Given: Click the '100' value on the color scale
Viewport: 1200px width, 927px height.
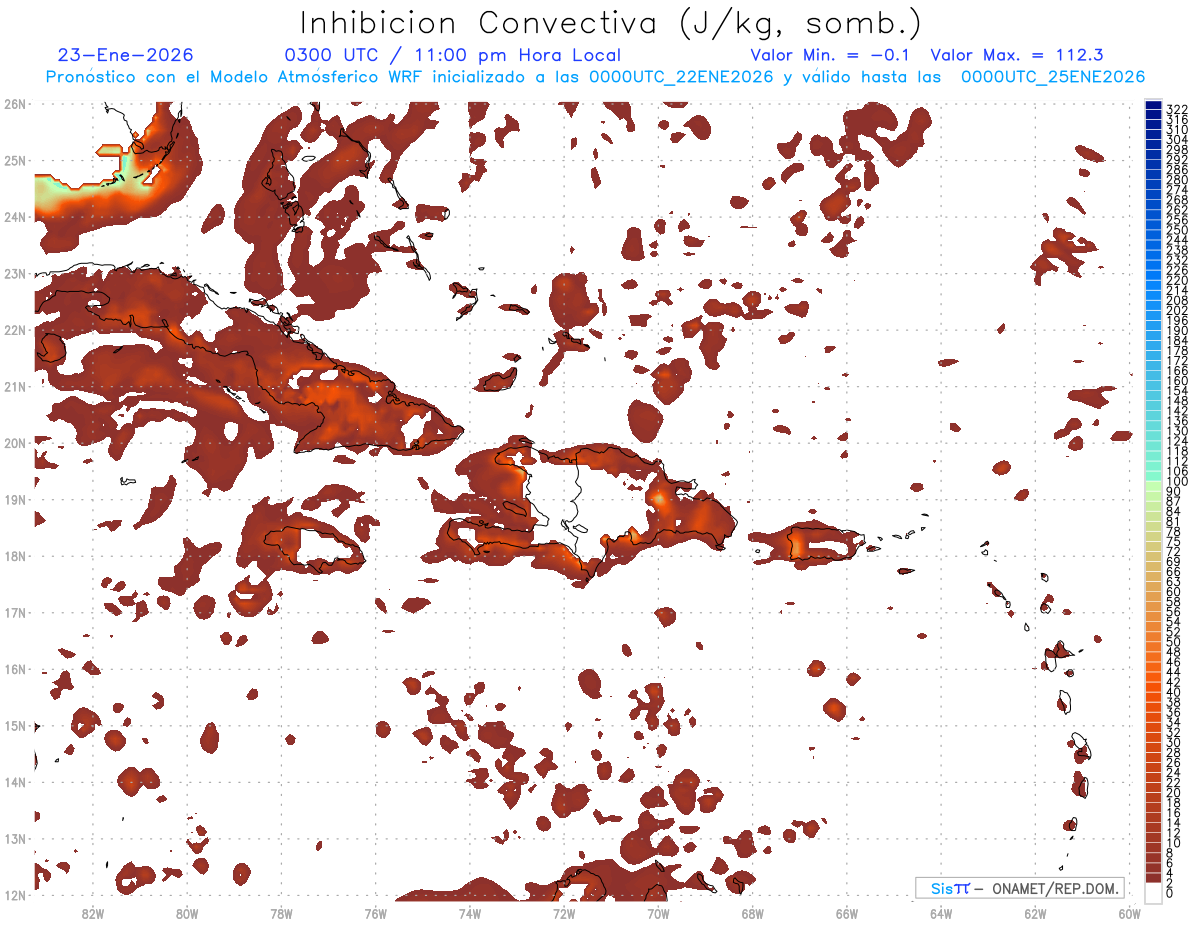Looking at the screenshot, I should point(1176,482).
